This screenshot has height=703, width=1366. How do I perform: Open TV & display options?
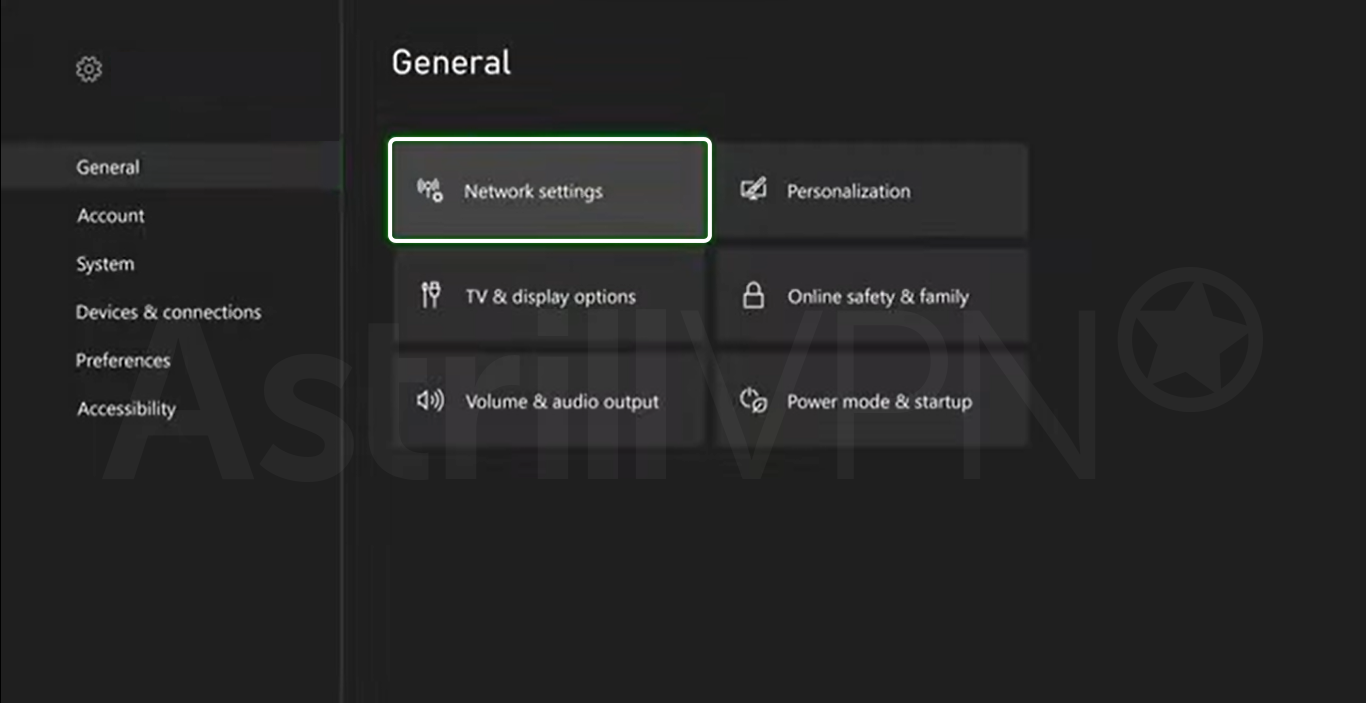coord(549,295)
